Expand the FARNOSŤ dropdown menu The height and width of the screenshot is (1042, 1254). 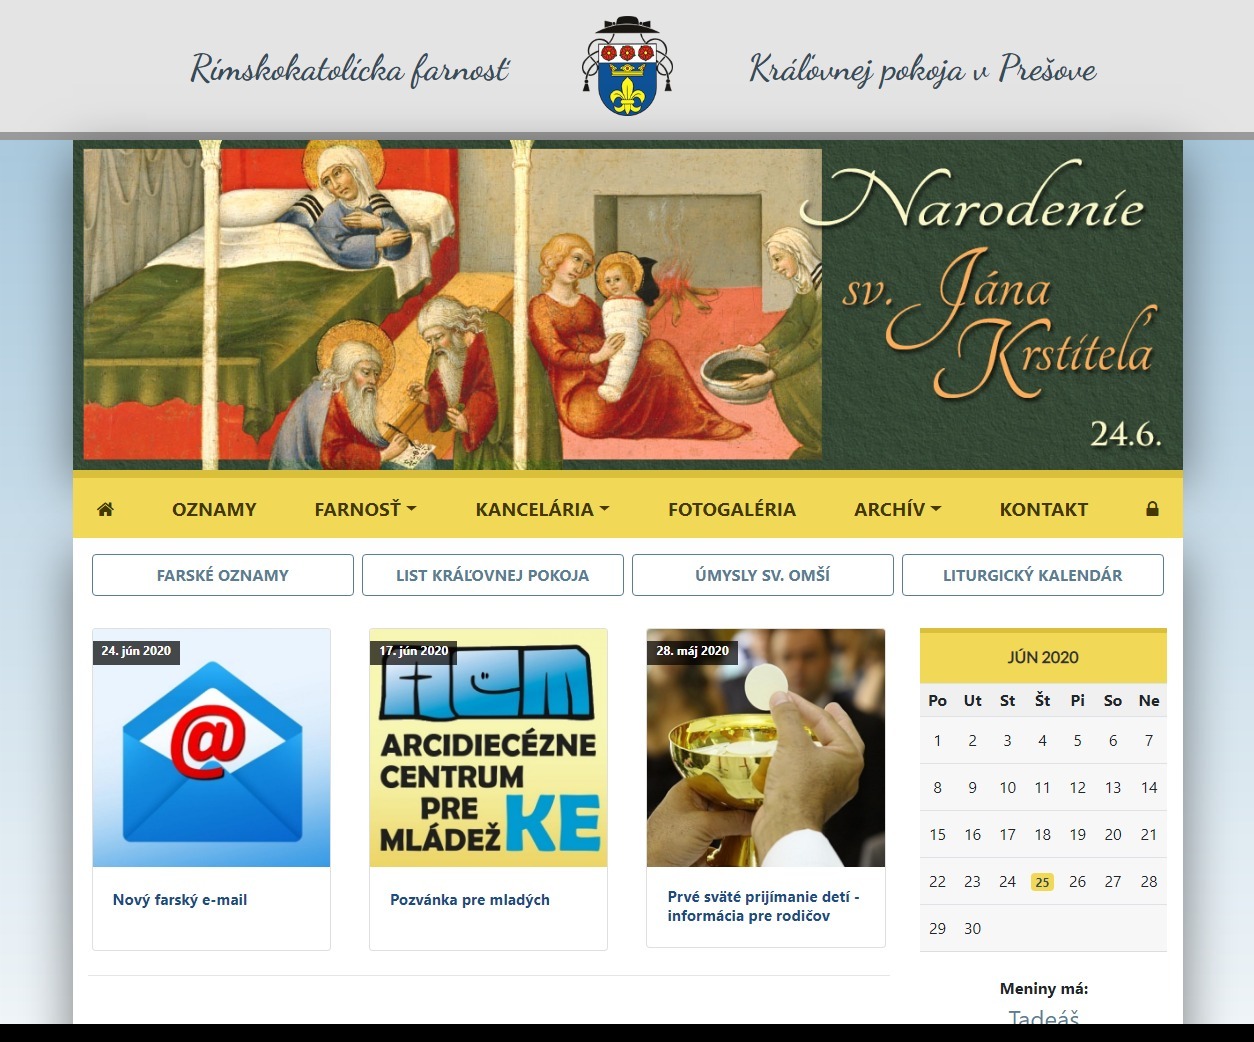click(x=365, y=509)
